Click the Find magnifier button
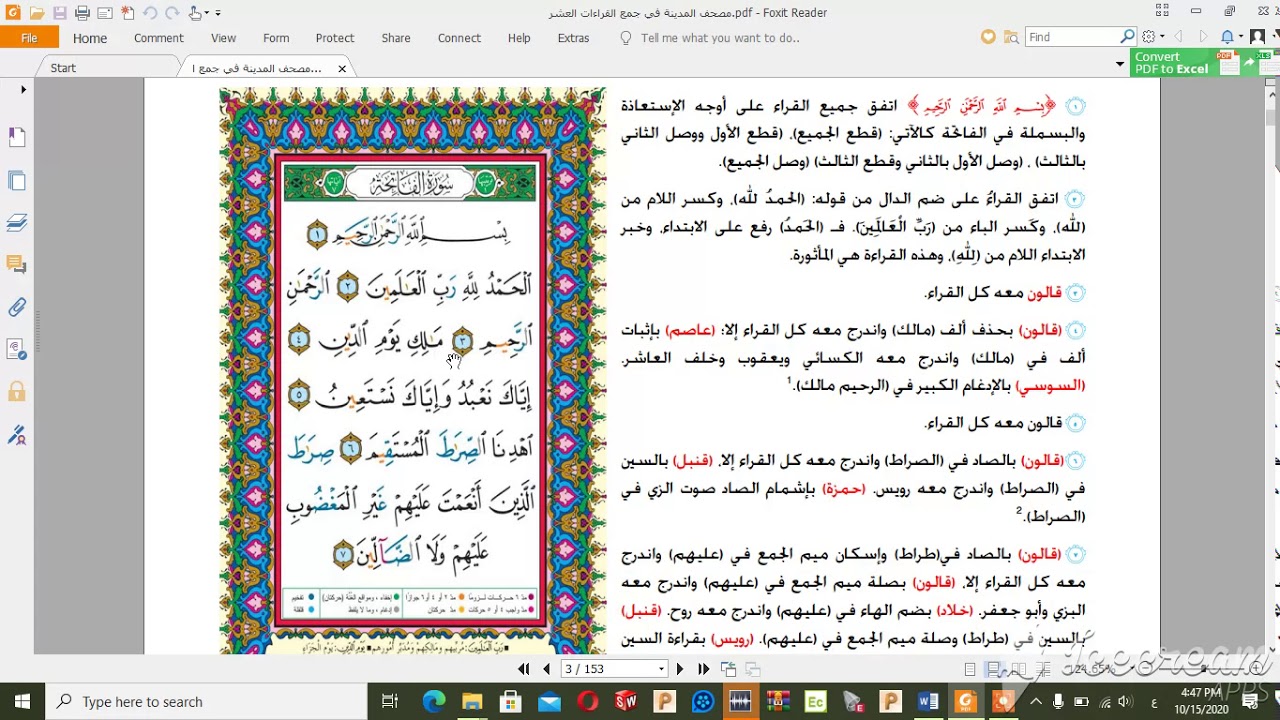 point(1128,37)
